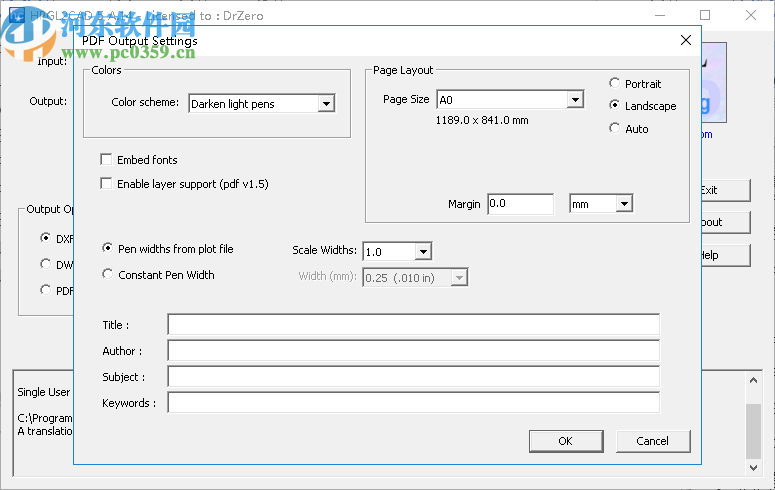Click the Author text field

pos(414,351)
